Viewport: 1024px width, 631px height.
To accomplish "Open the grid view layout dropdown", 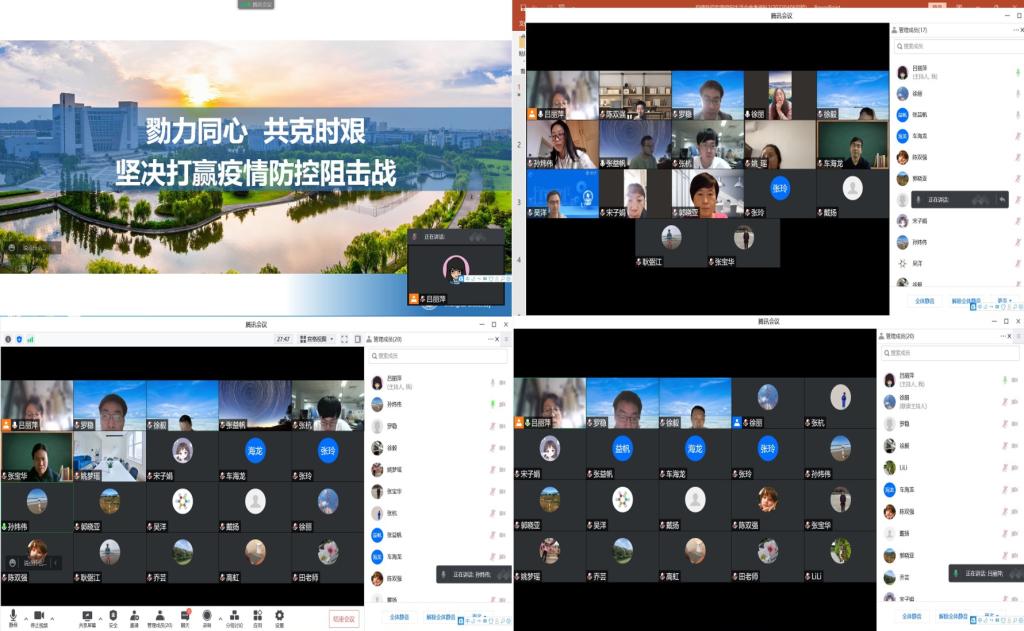I will click(x=317, y=339).
